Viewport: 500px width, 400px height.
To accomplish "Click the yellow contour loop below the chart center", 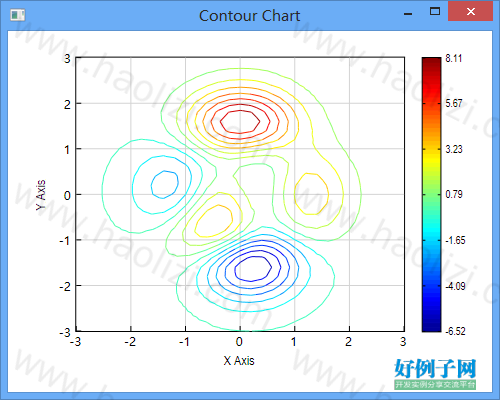I will click(213, 221).
